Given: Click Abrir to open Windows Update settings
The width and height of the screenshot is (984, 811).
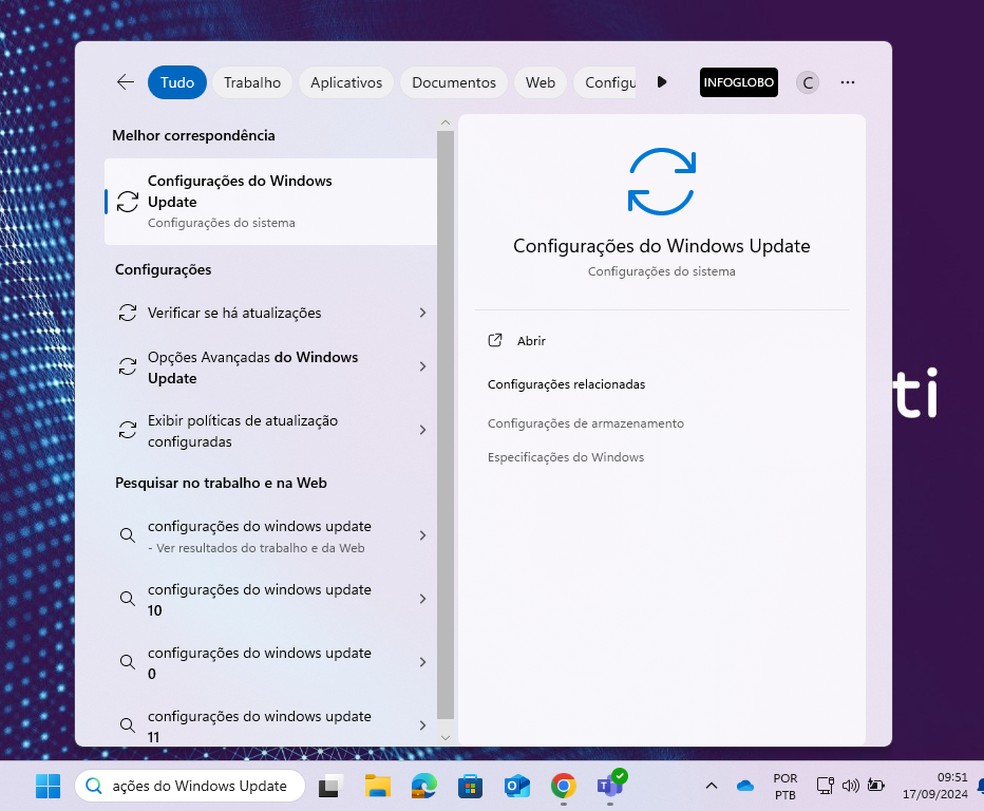Looking at the screenshot, I should [x=532, y=341].
